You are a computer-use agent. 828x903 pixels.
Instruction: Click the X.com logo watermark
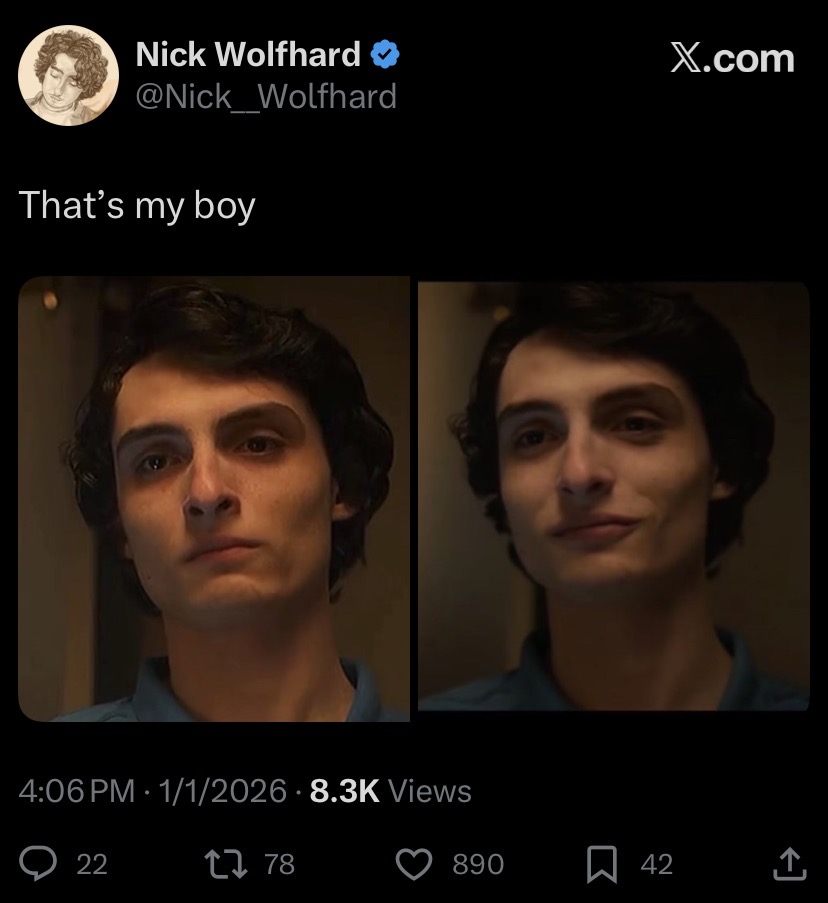tap(732, 58)
